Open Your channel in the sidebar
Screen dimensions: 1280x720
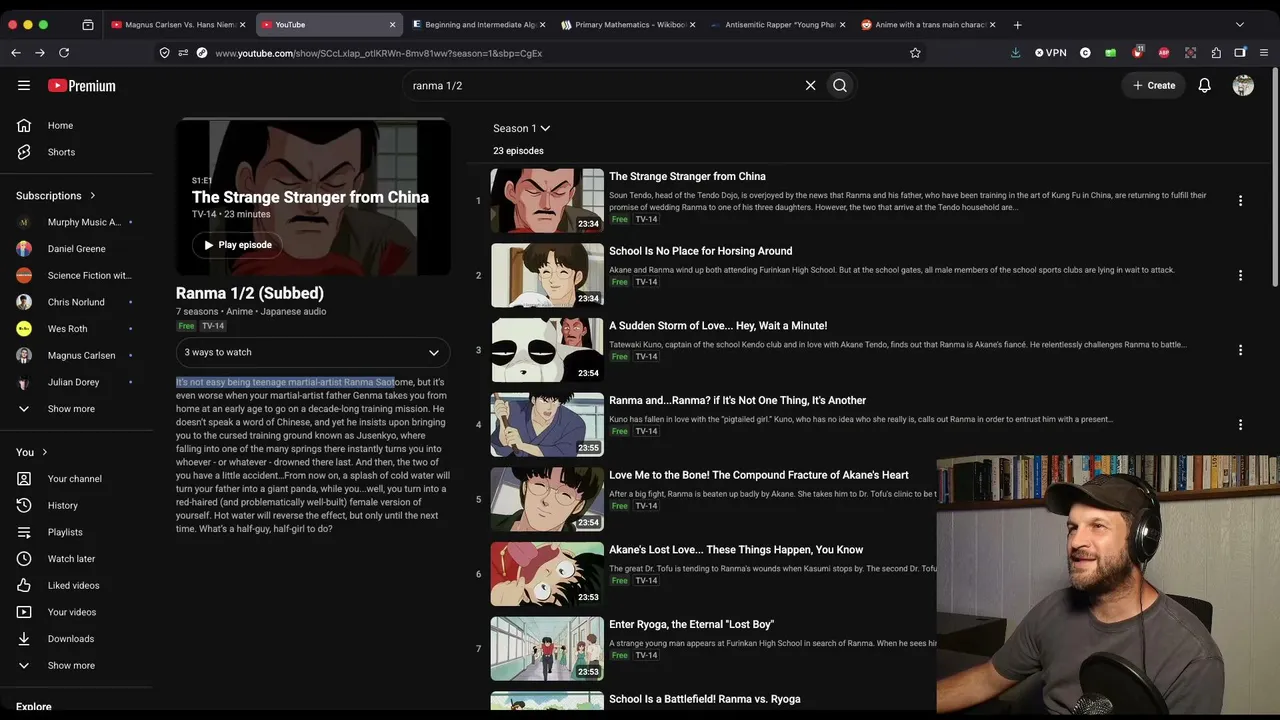pos(76,479)
